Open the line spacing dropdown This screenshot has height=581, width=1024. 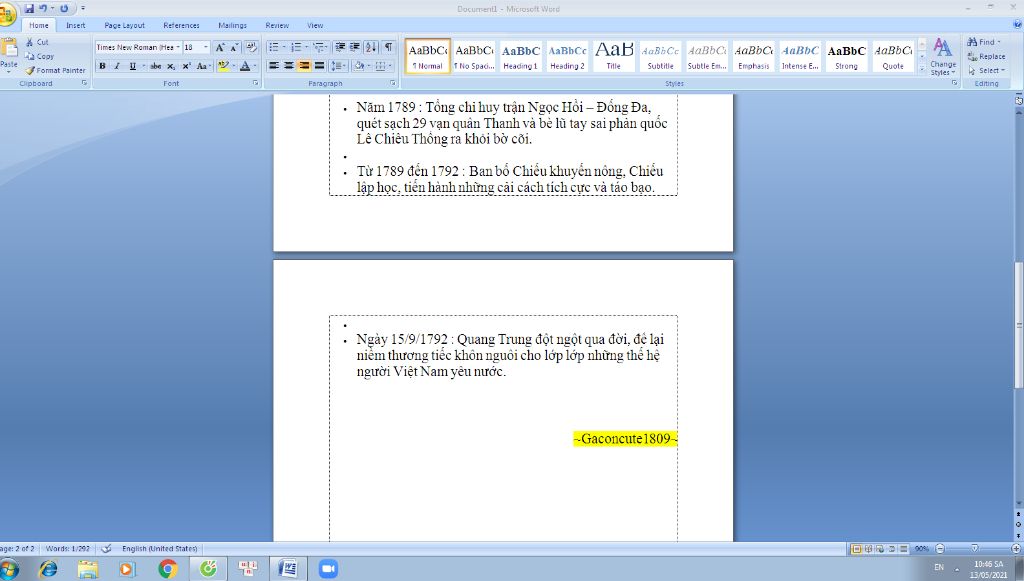[x=338, y=66]
